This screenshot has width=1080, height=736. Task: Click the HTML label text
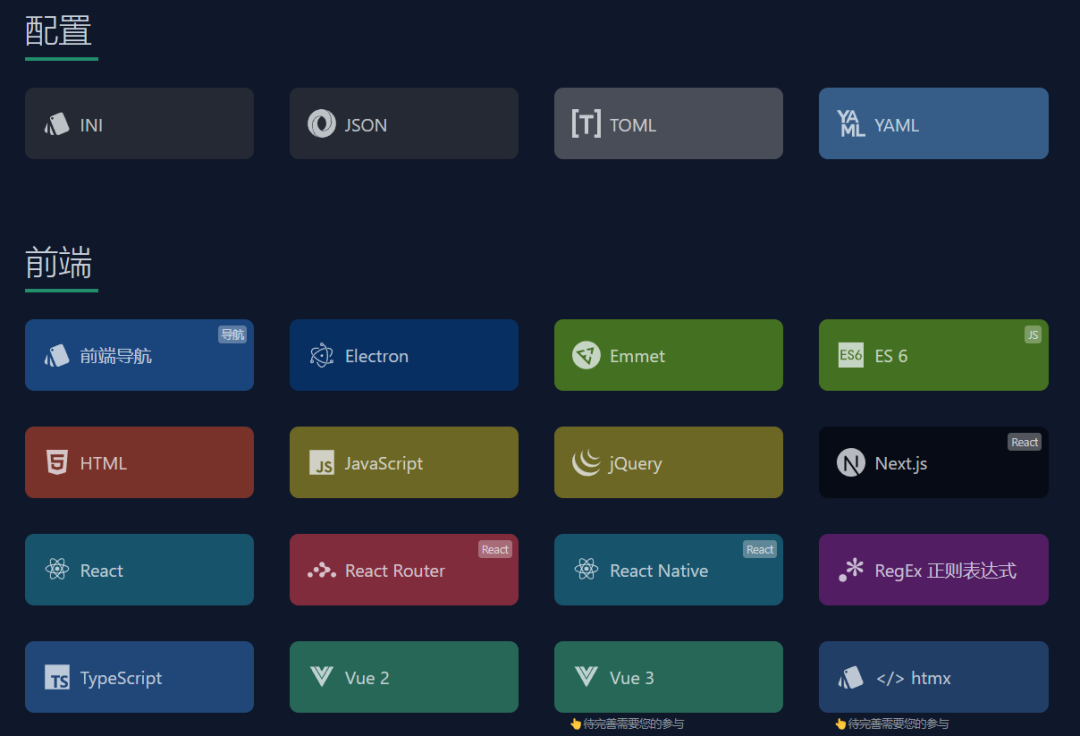pyautogui.click(x=103, y=463)
